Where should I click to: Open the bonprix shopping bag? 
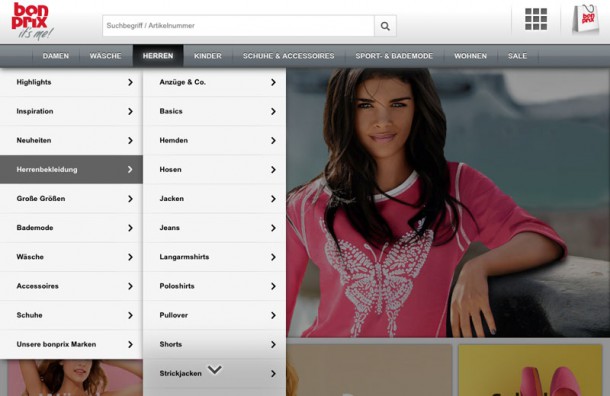pyautogui.click(x=585, y=19)
